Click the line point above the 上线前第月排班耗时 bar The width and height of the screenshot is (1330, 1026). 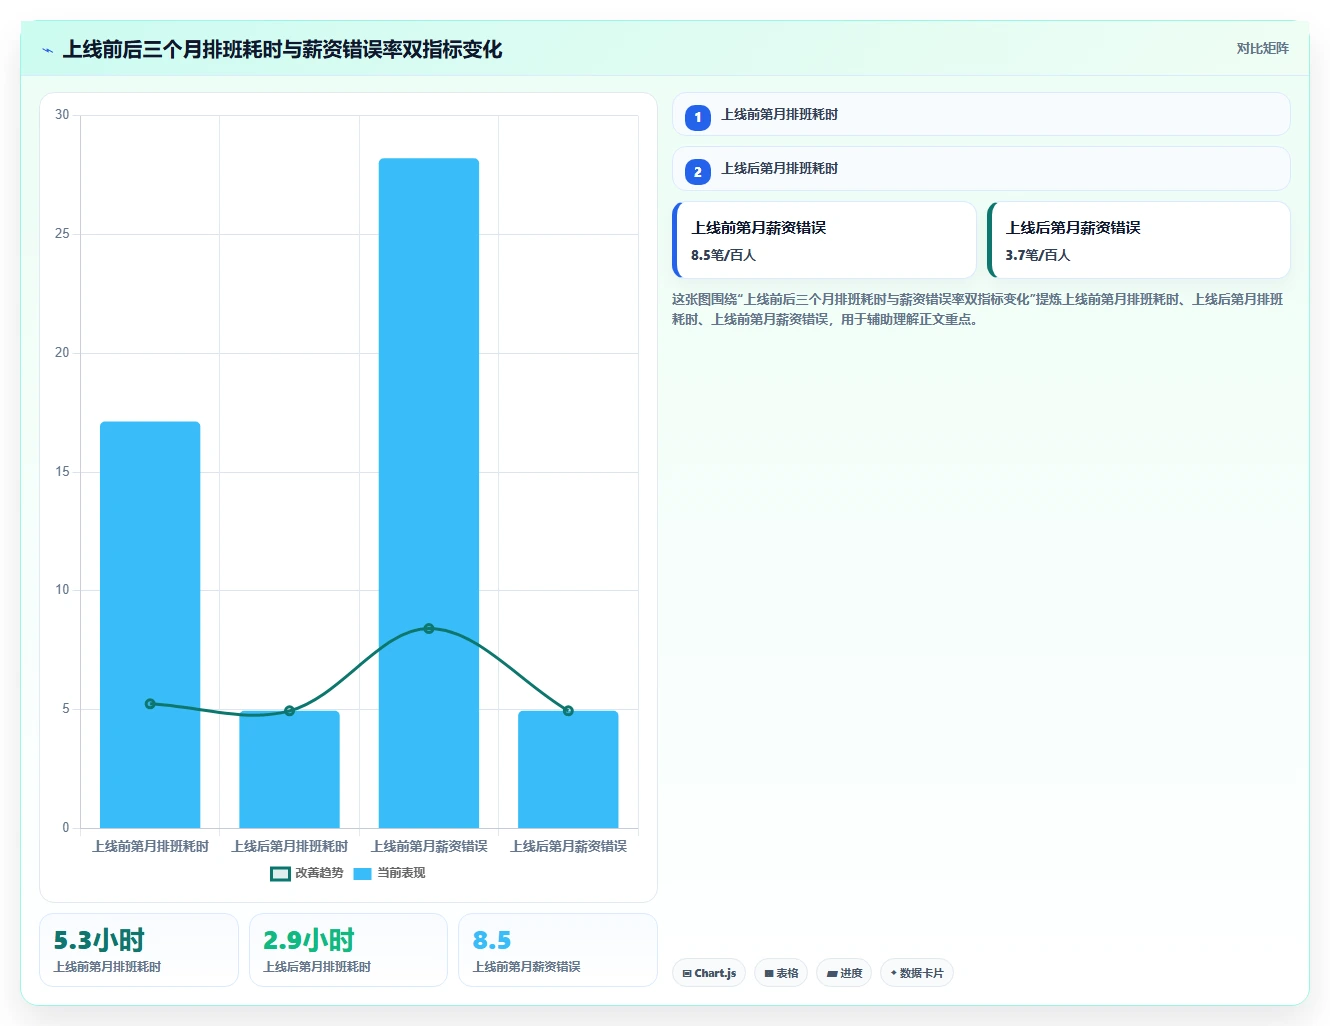pyautogui.click(x=150, y=704)
